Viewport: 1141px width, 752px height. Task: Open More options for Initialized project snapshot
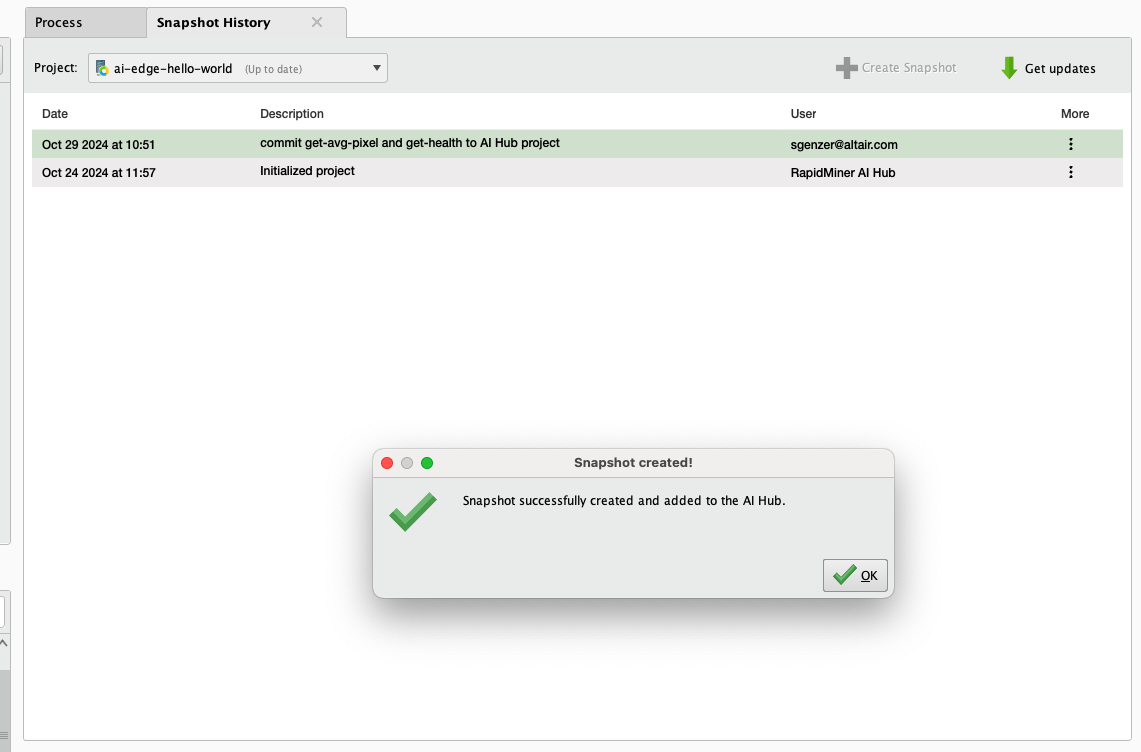point(1071,172)
